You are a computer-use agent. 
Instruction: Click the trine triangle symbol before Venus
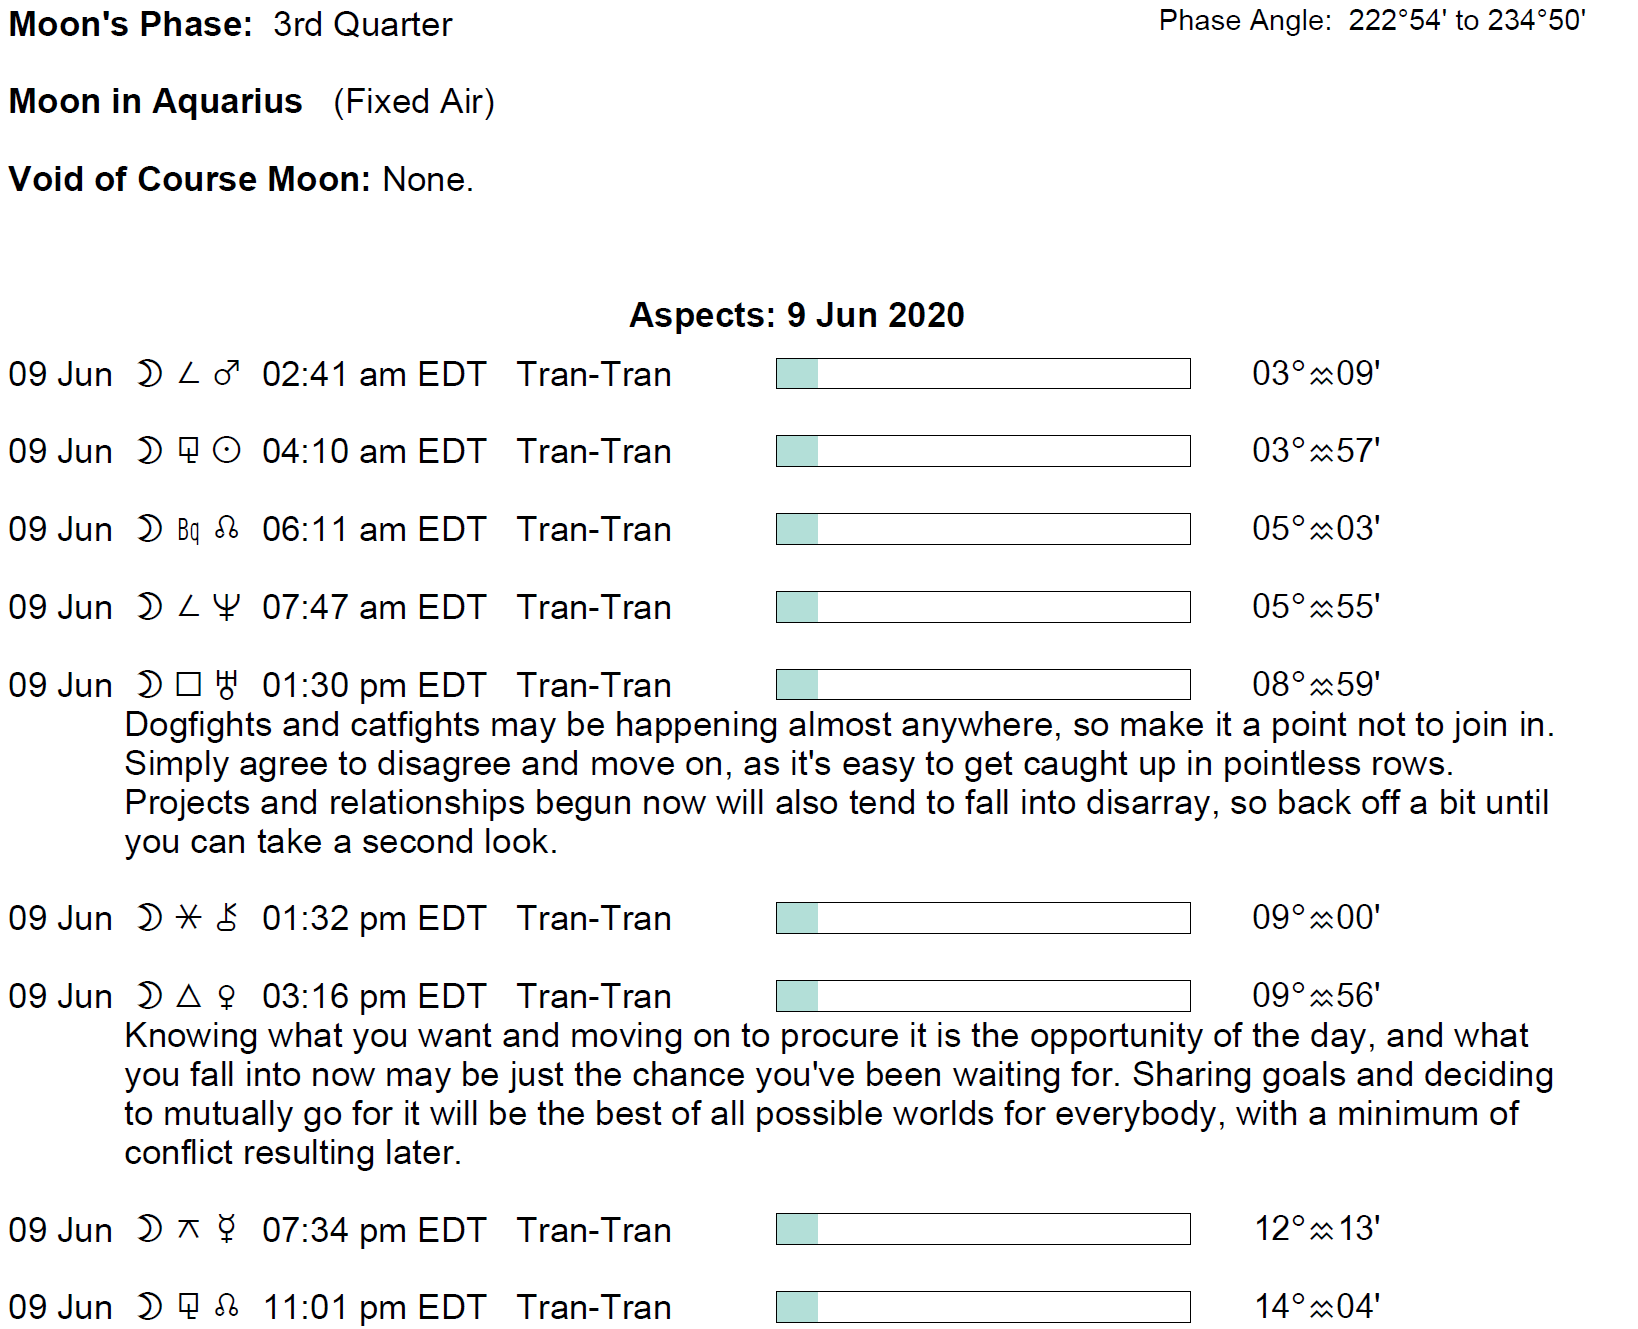click(x=188, y=996)
